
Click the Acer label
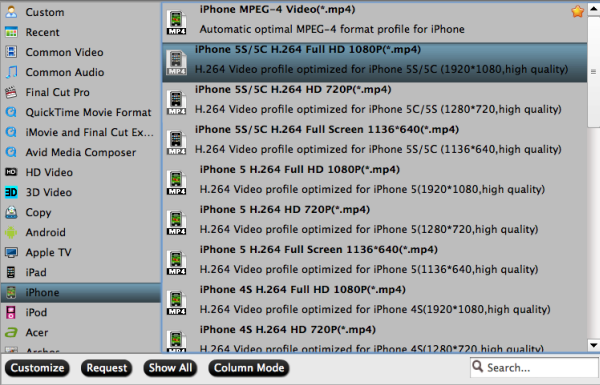tap(37, 332)
